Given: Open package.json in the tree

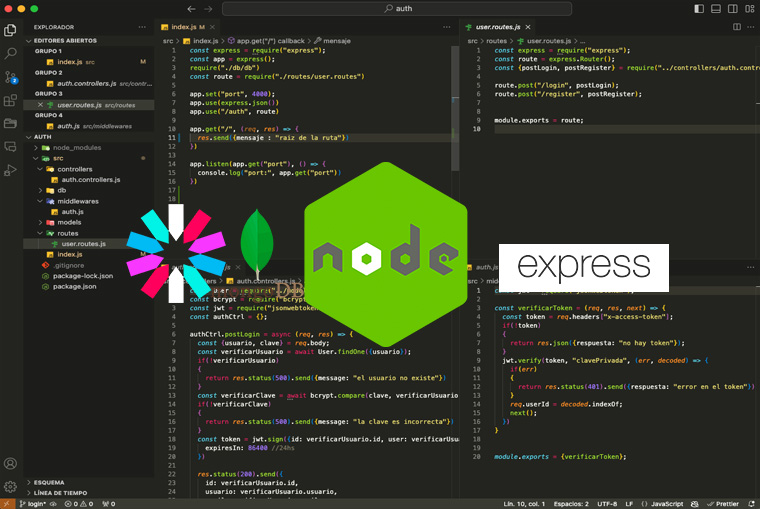Looking at the screenshot, I should (x=74, y=286).
